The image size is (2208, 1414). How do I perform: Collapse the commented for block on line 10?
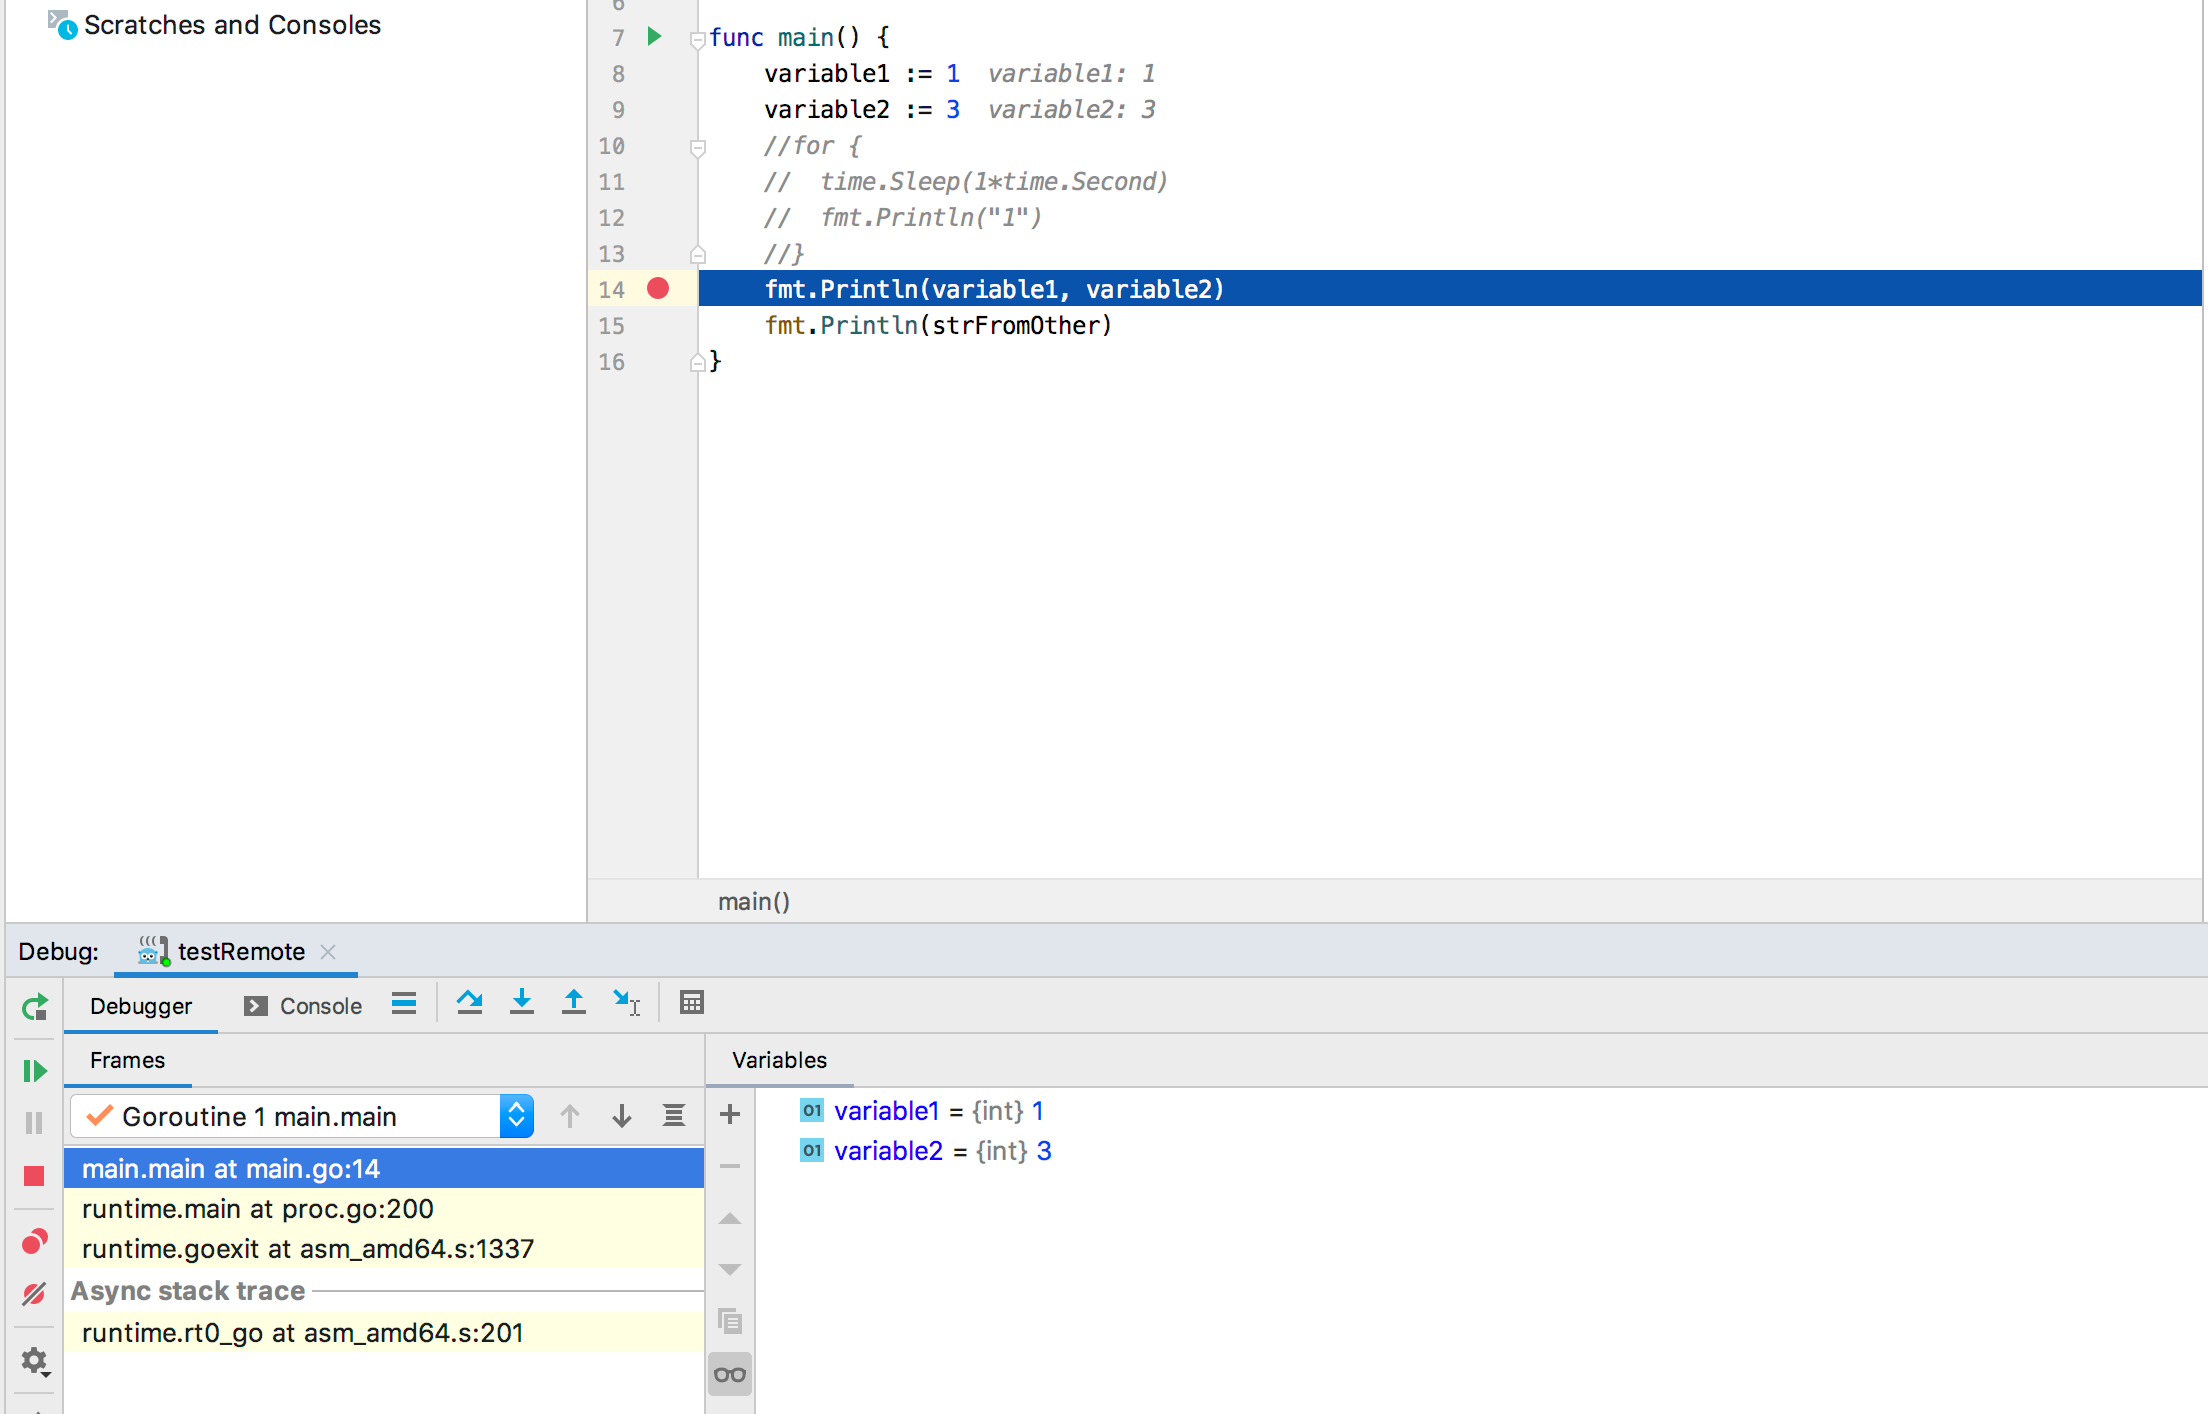[697, 146]
